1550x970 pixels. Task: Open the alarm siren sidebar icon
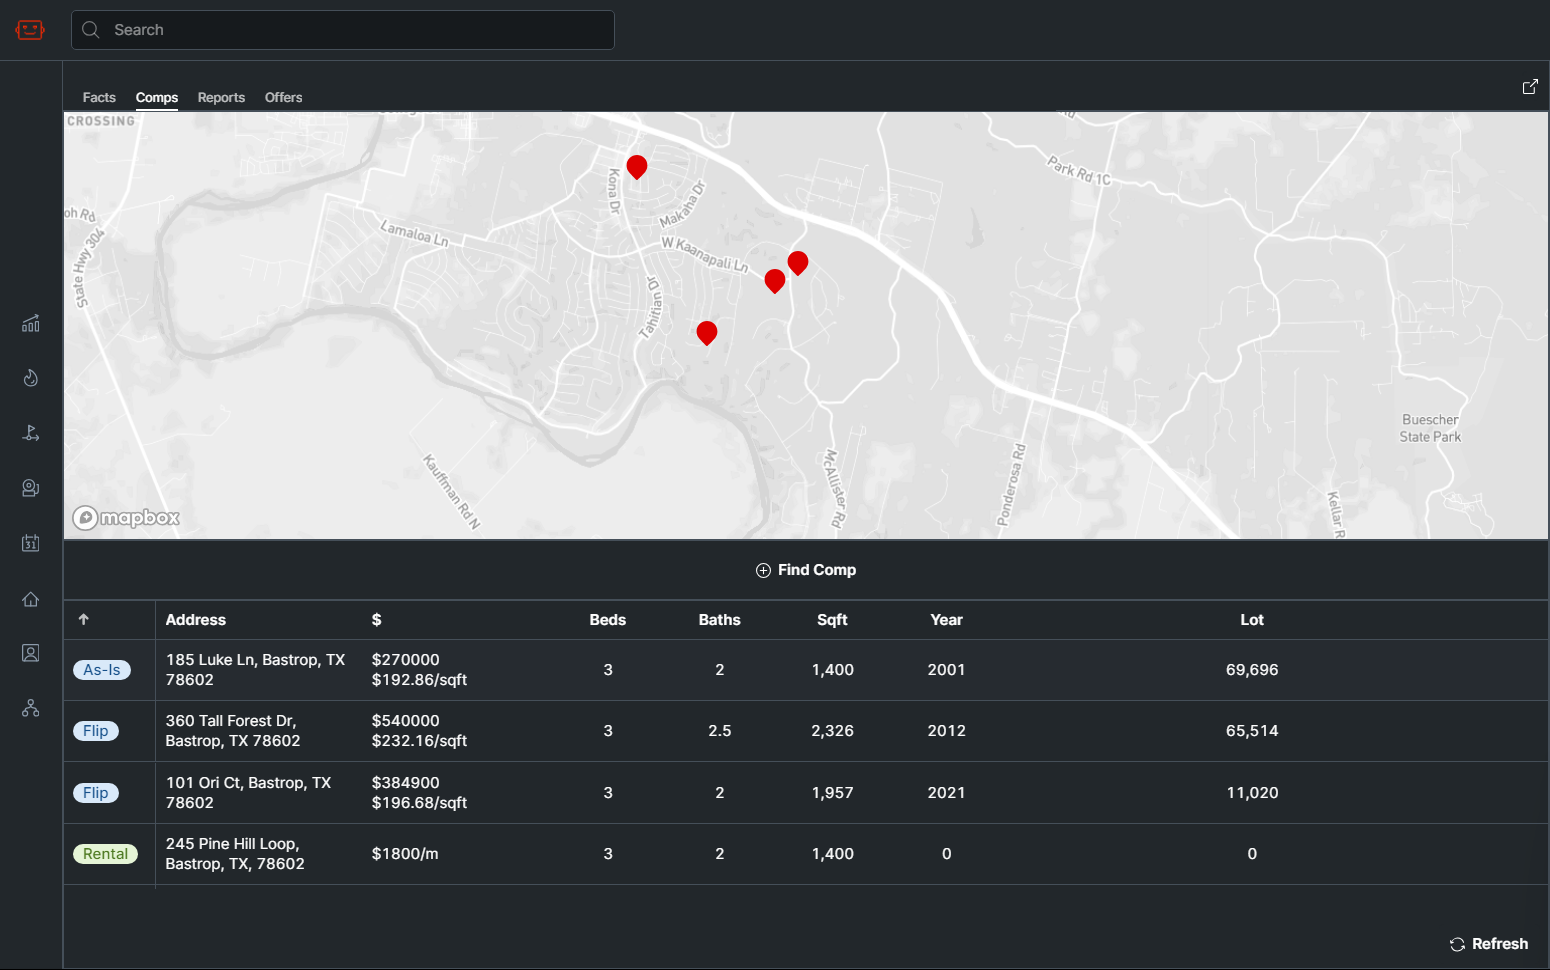pyautogui.click(x=31, y=488)
